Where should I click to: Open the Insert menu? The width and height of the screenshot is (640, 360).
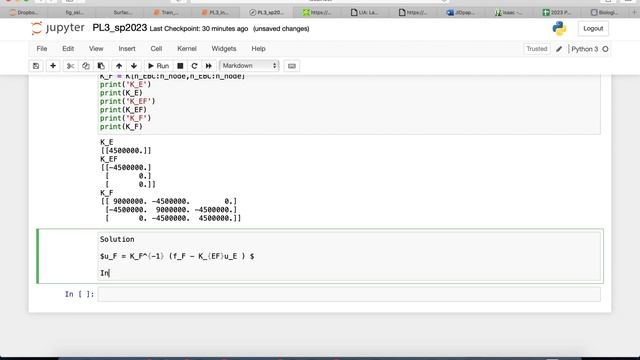(x=127, y=49)
